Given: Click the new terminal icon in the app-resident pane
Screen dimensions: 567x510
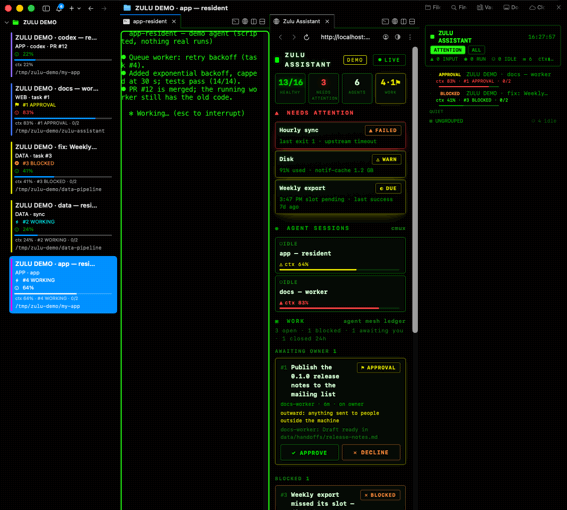Looking at the screenshot, I should [235, 21].
